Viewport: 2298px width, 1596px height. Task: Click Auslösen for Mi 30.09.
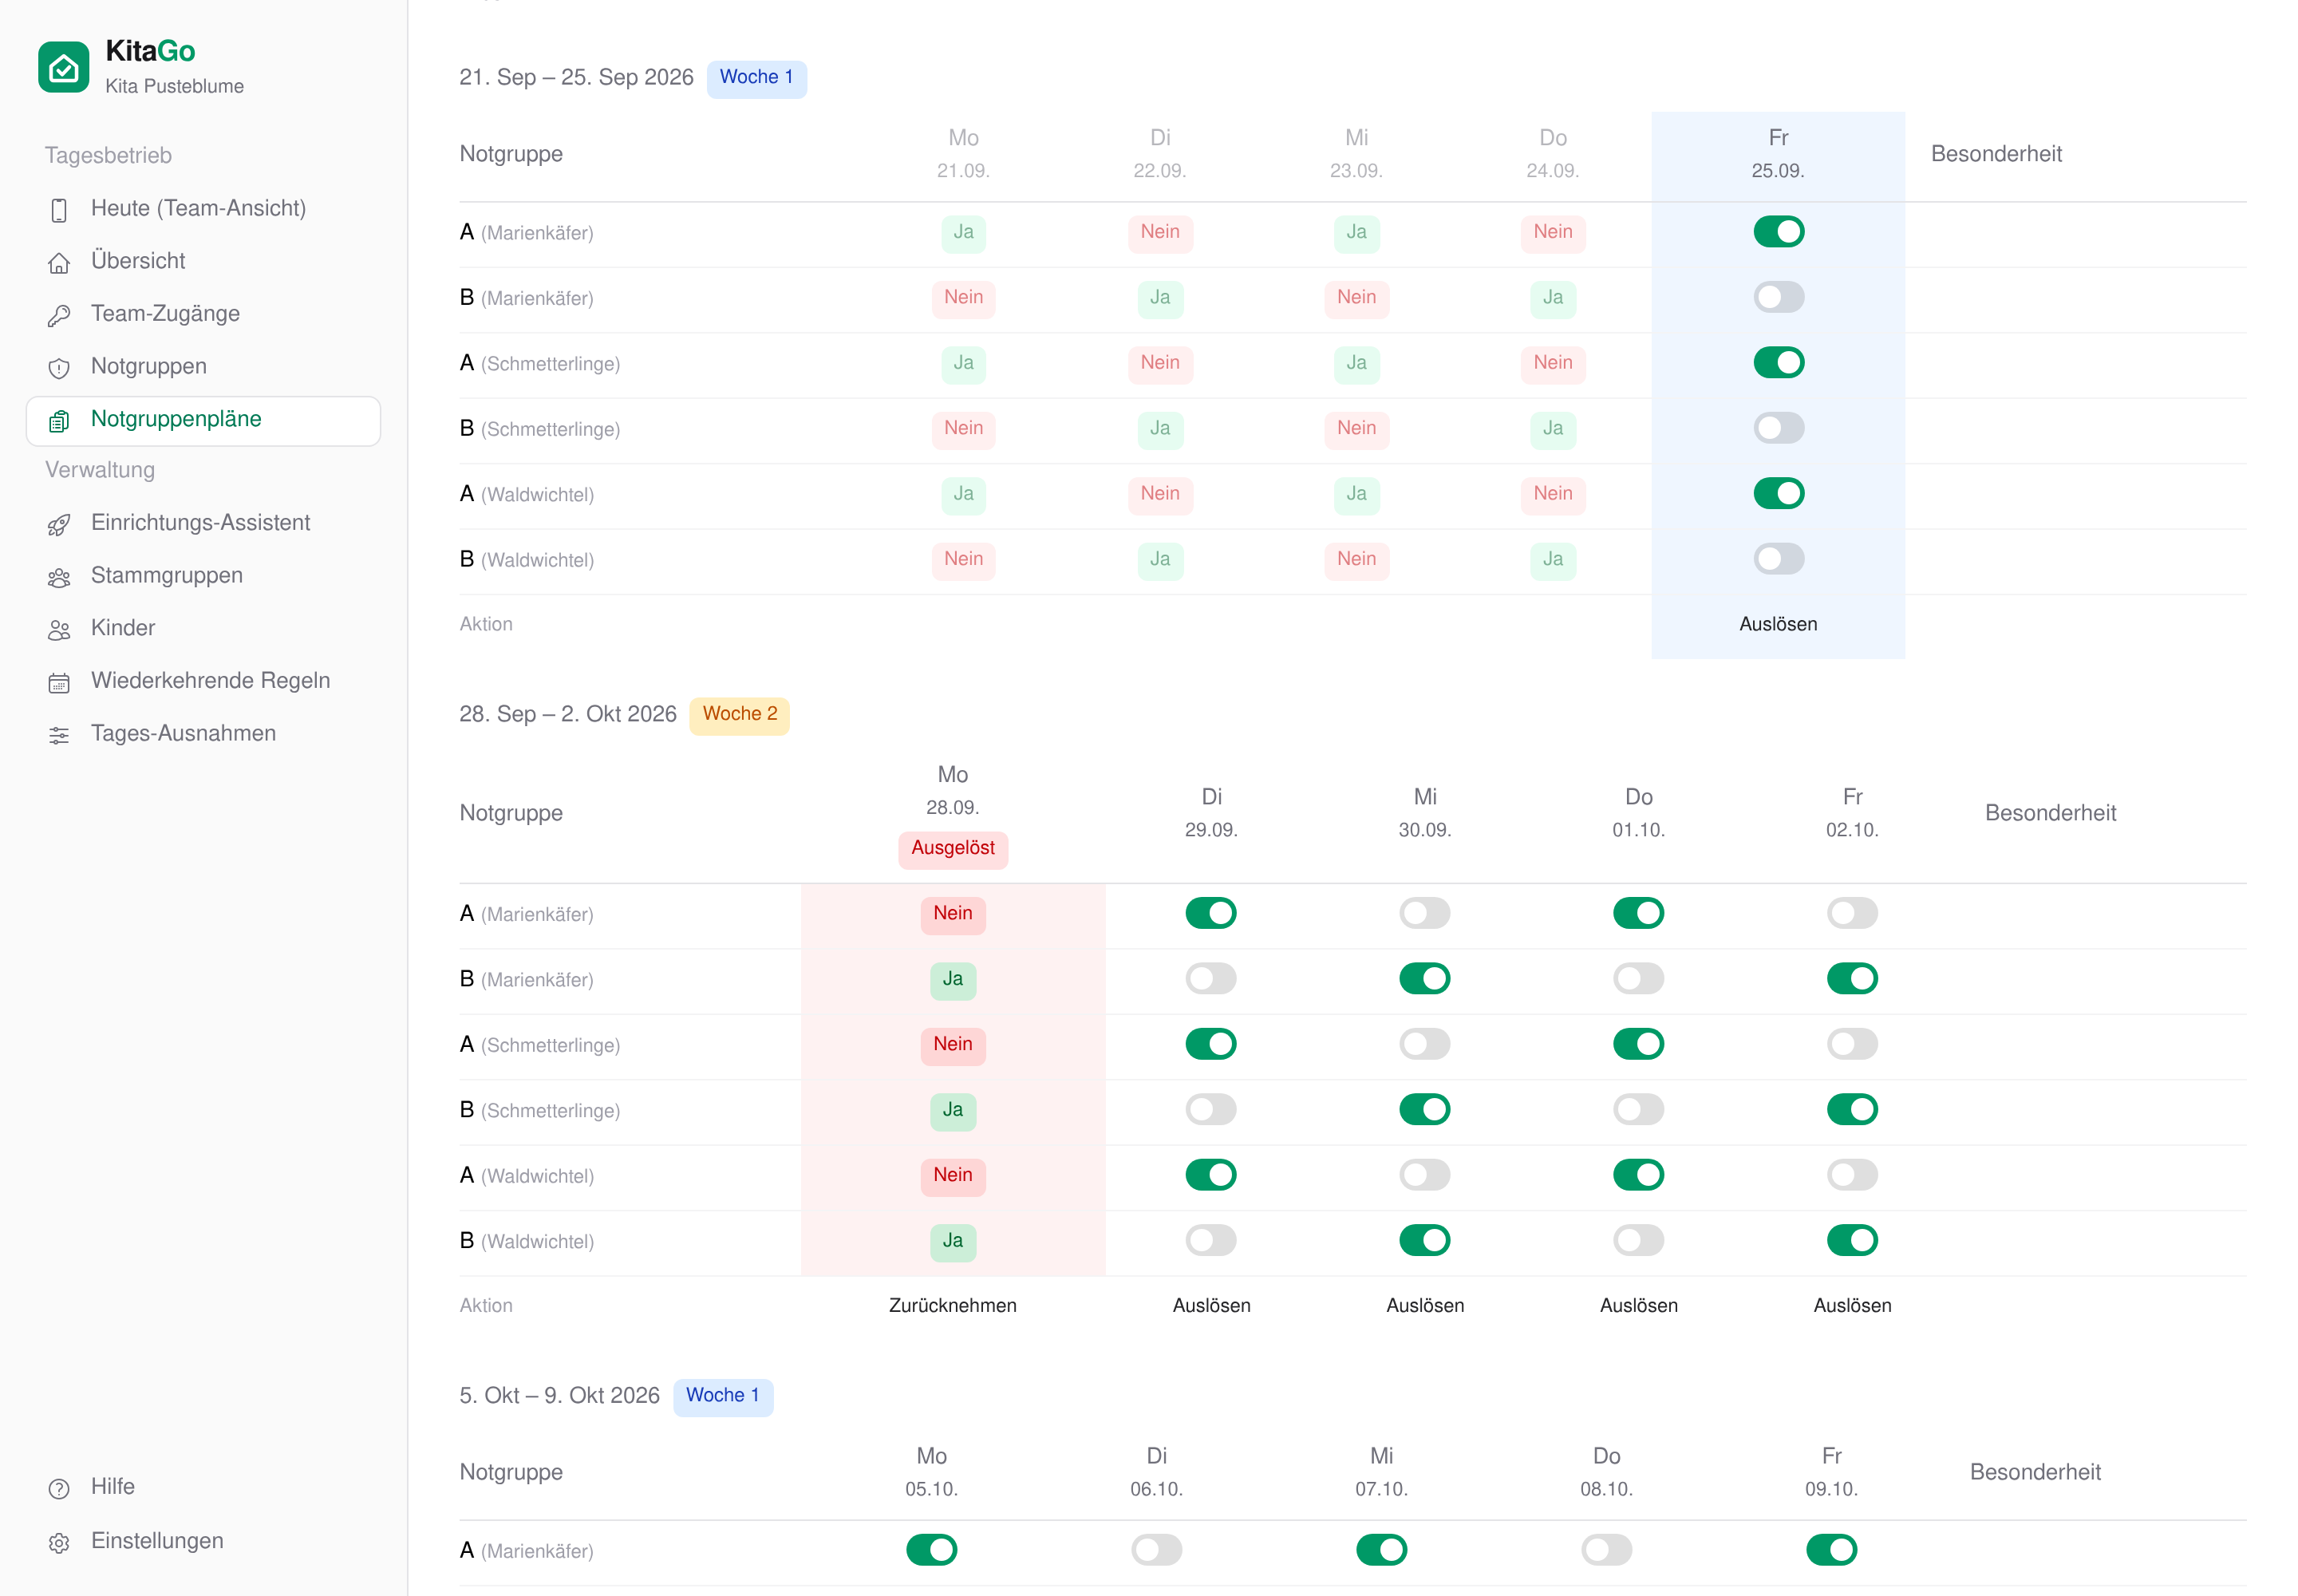(x=1425, y=1305)
